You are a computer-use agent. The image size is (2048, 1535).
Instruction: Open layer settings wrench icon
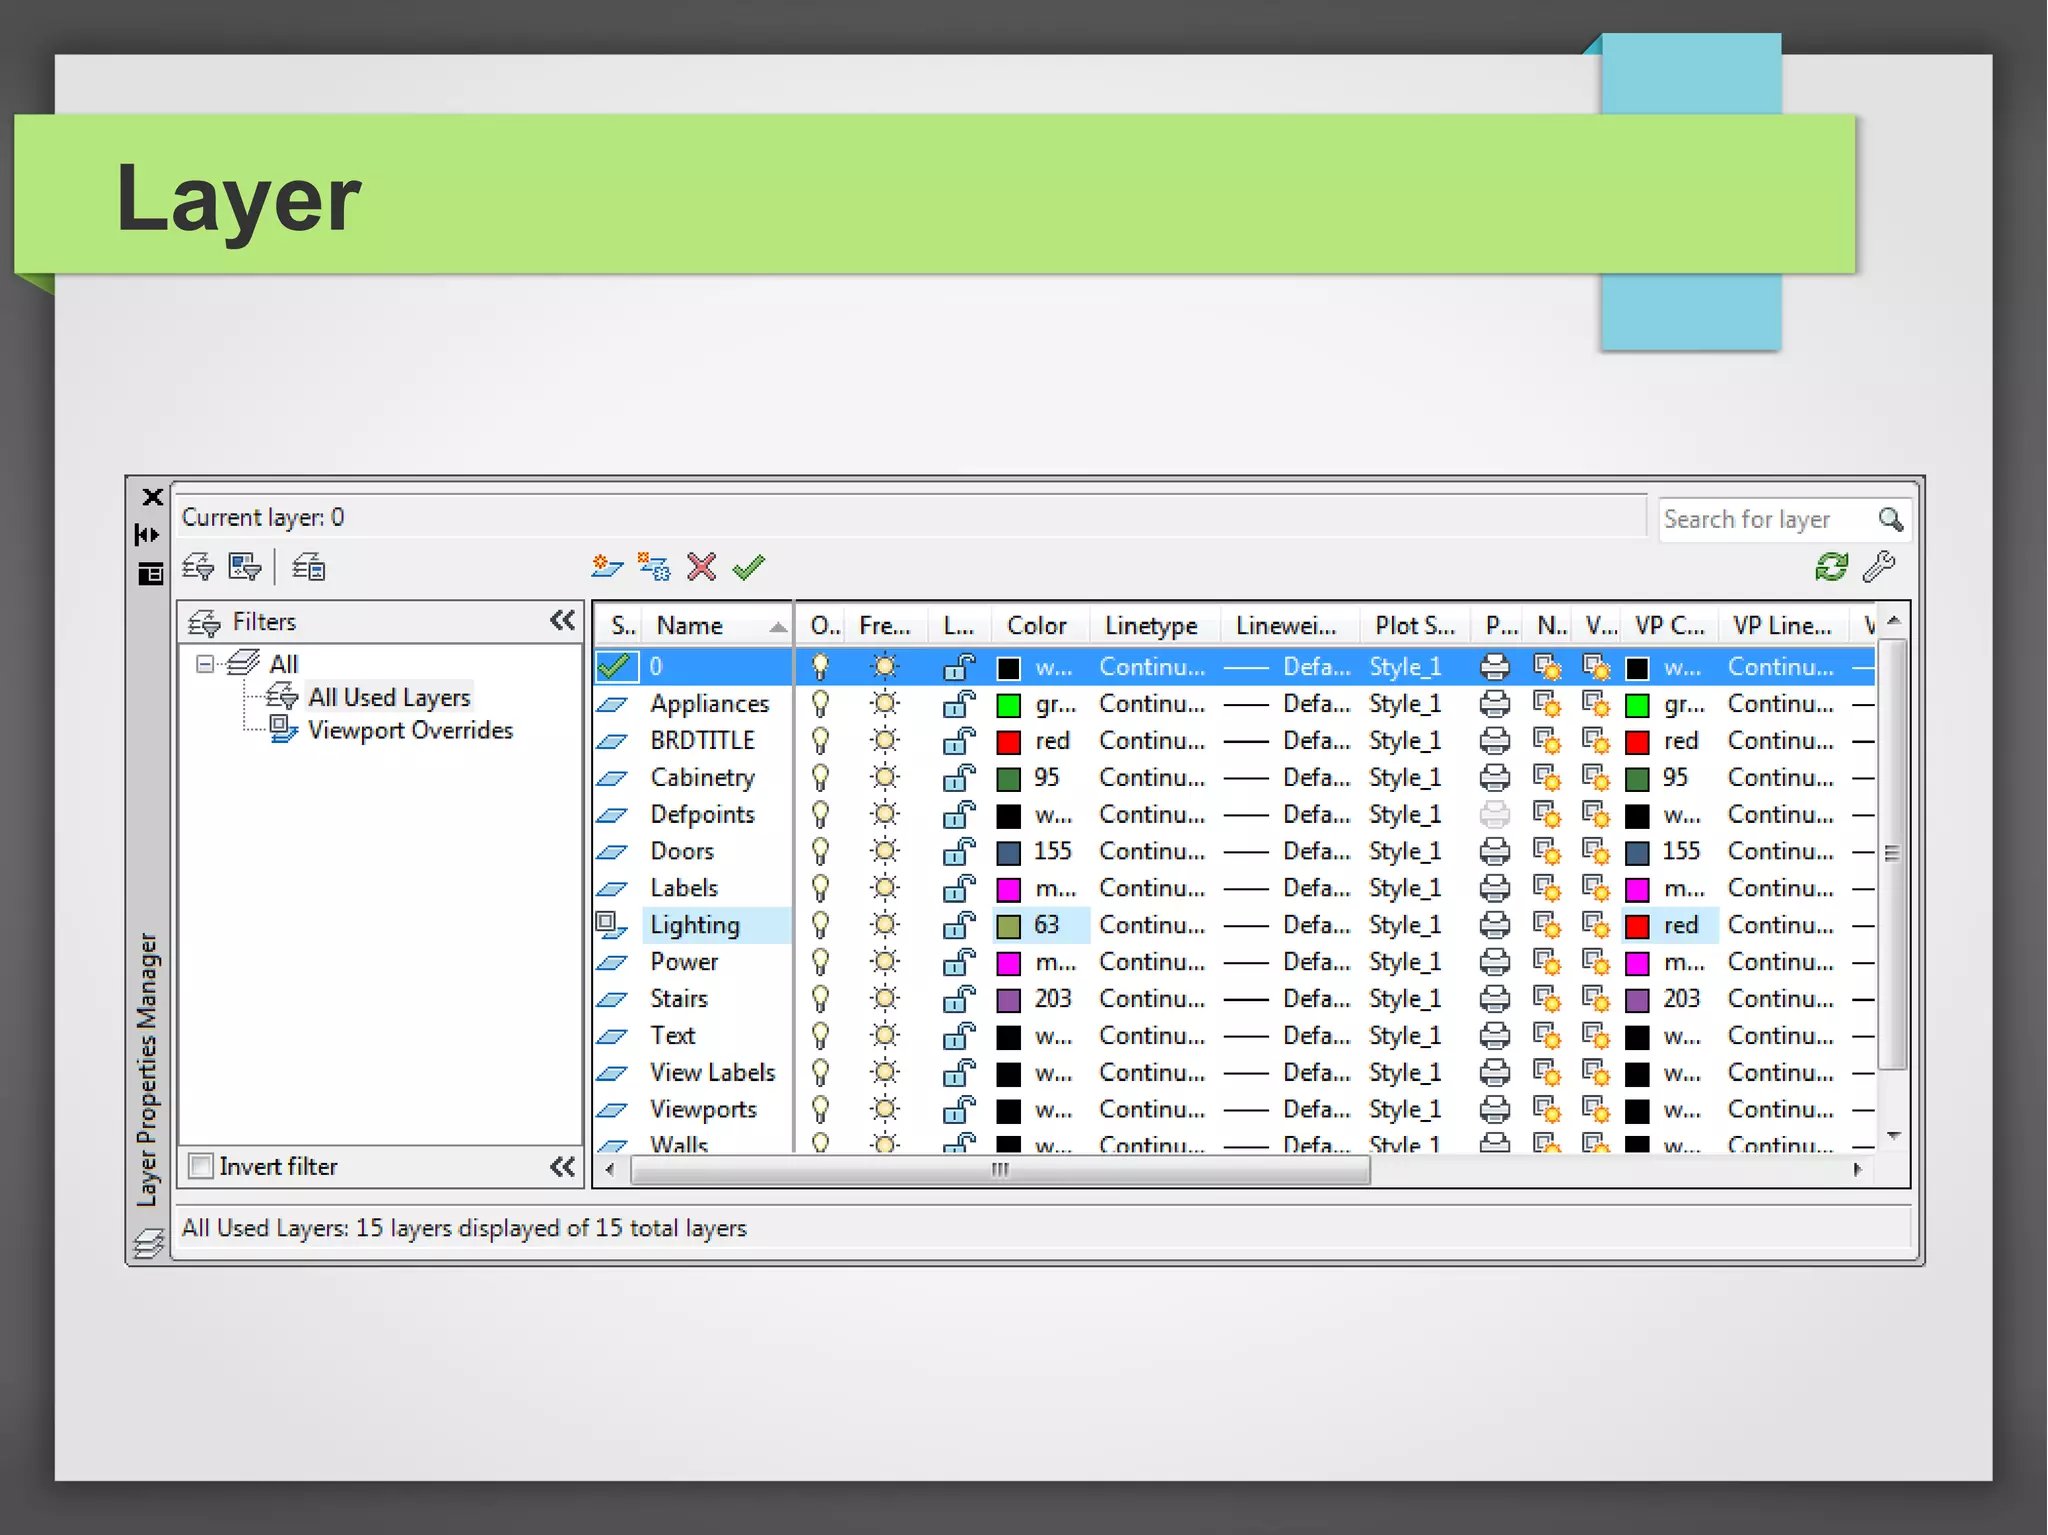pos(1878,567)
